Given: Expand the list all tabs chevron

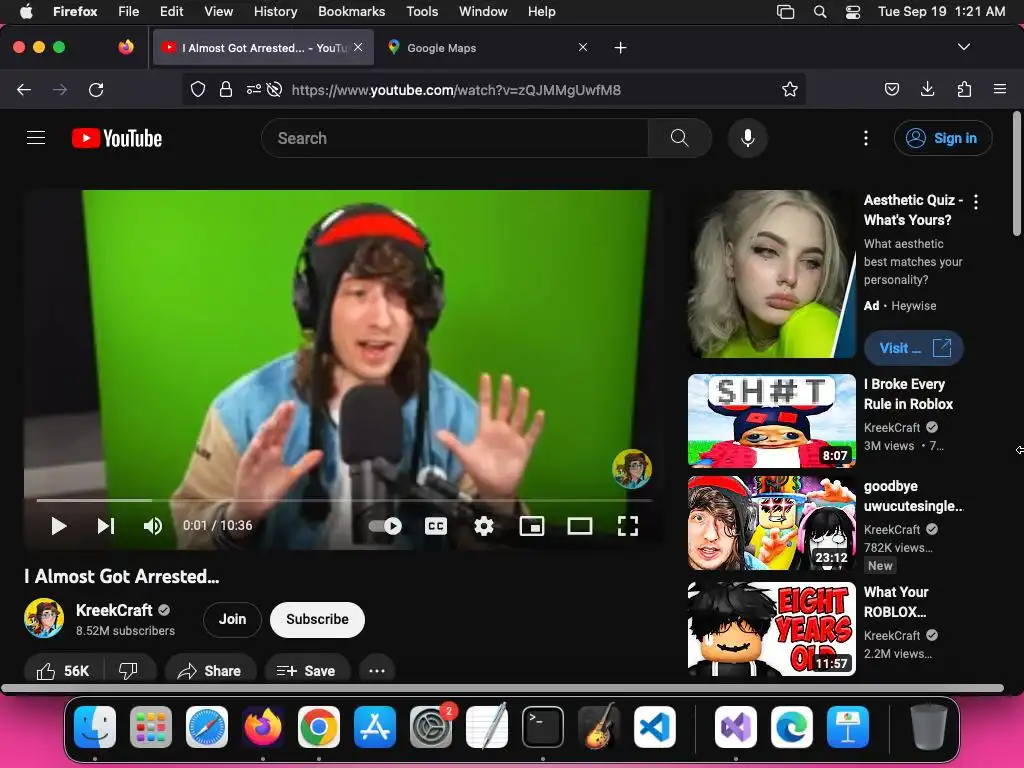Looking at the screenshot, I should pos(963,47).
